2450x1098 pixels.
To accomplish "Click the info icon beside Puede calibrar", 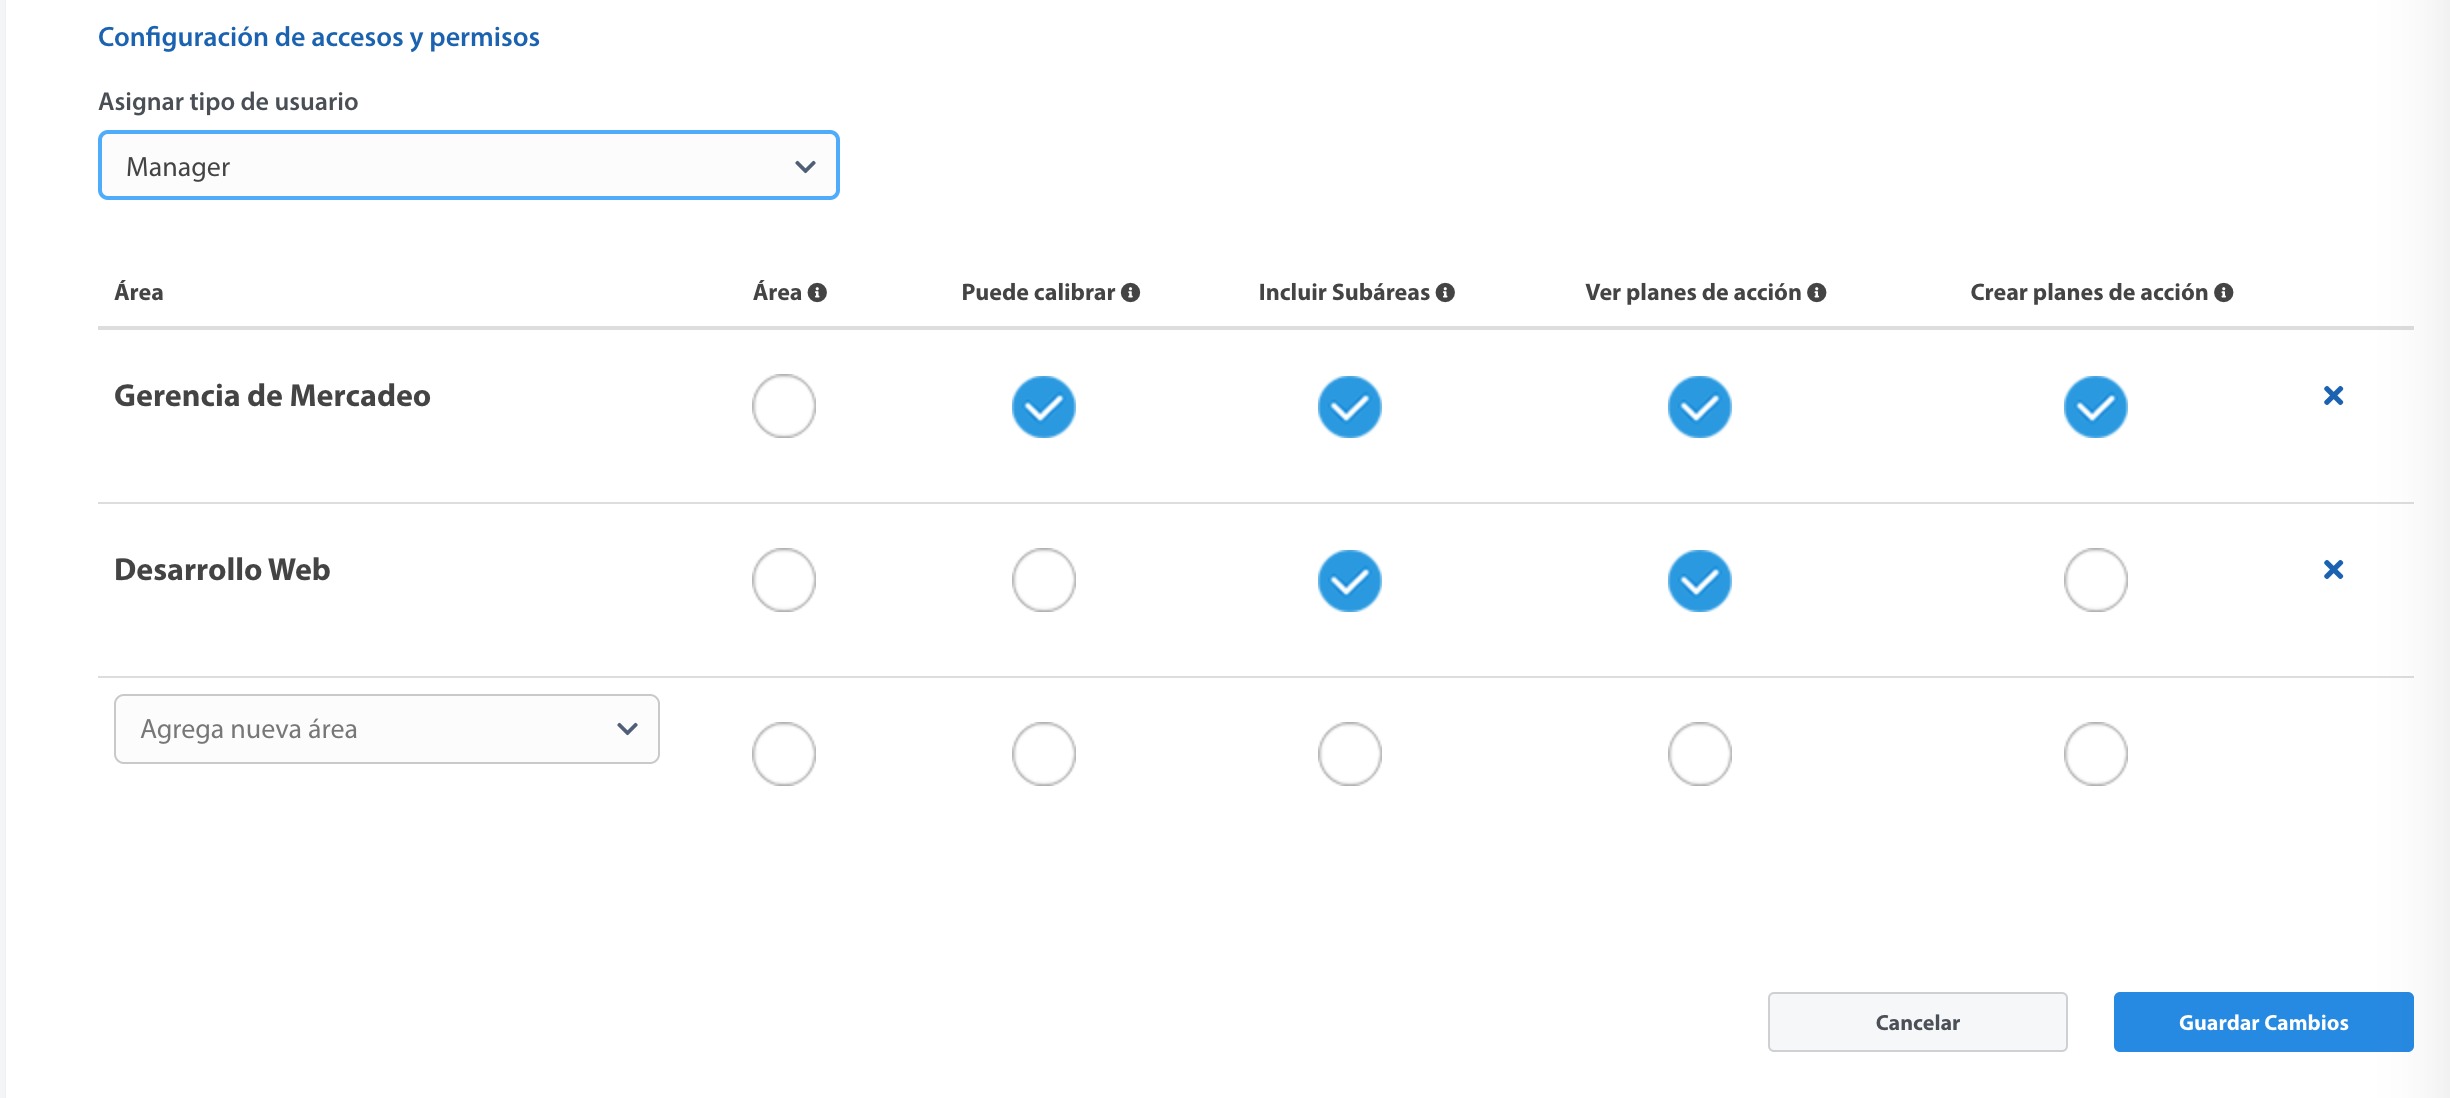I will coord(1130,293).
